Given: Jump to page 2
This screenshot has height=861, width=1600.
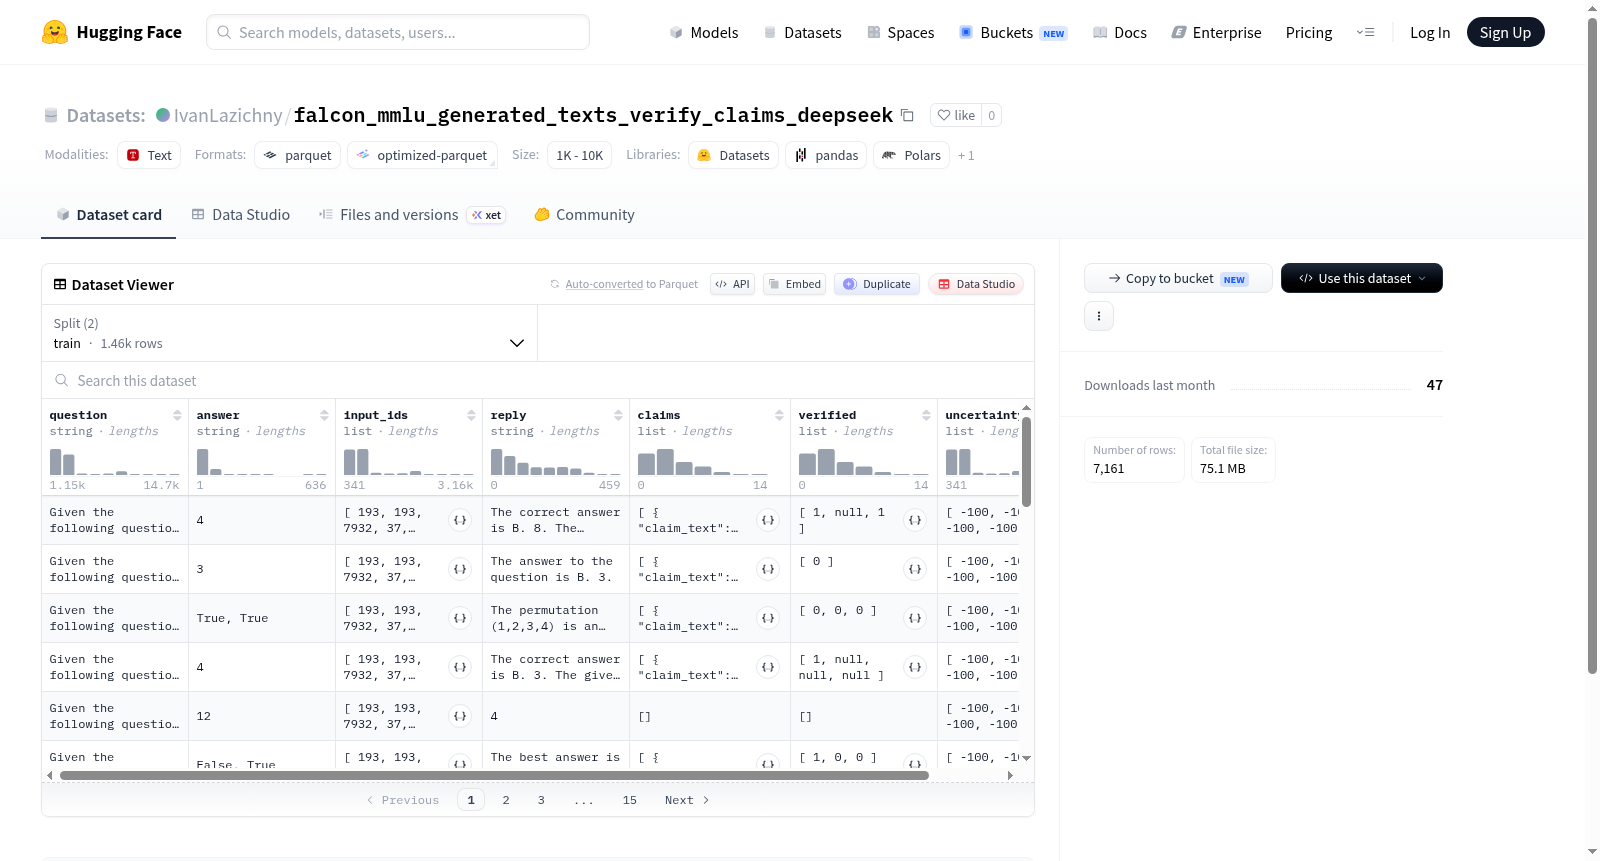Looking at the screenshot, I should point(506,800).
